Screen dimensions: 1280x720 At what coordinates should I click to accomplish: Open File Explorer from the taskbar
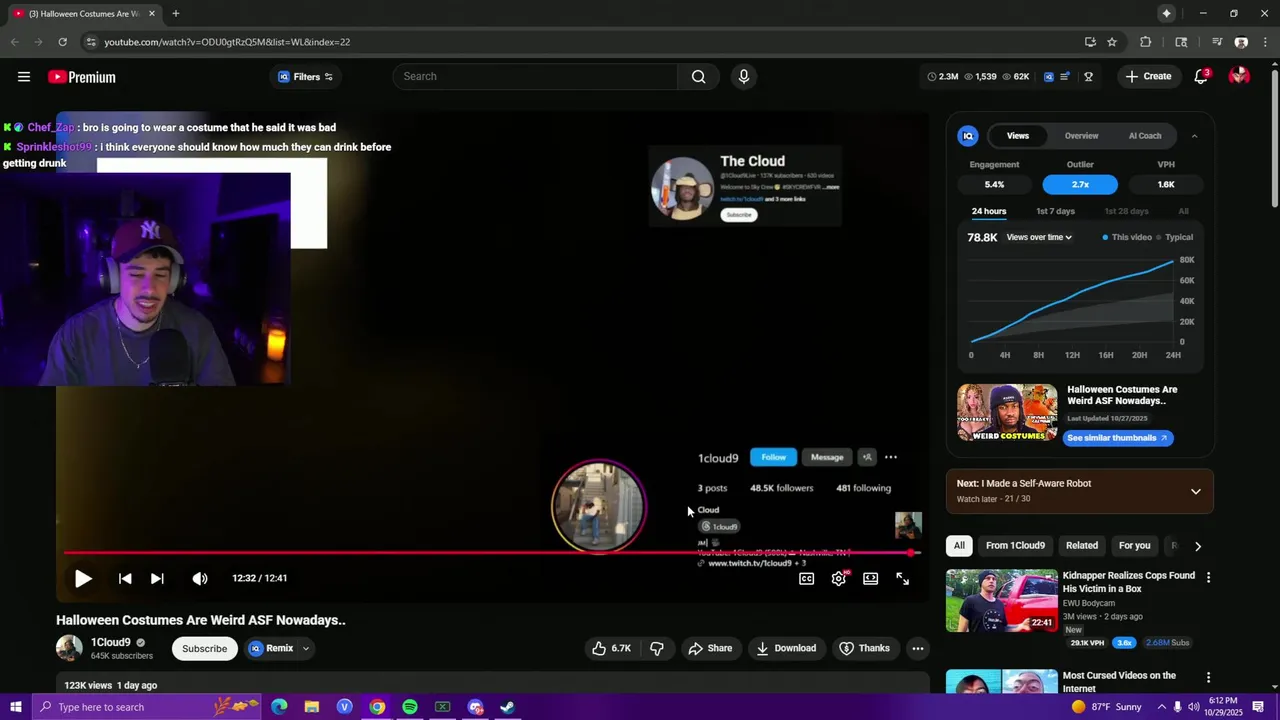point(312,707)
